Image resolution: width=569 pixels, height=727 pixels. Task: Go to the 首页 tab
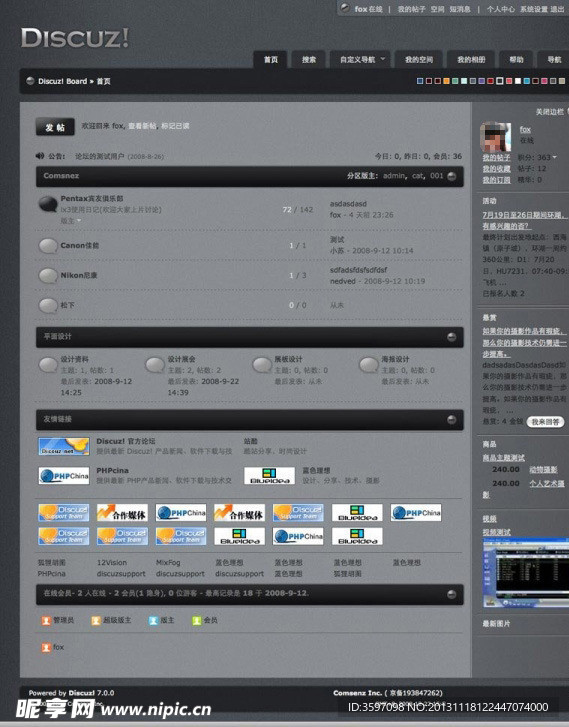point(271,59)
